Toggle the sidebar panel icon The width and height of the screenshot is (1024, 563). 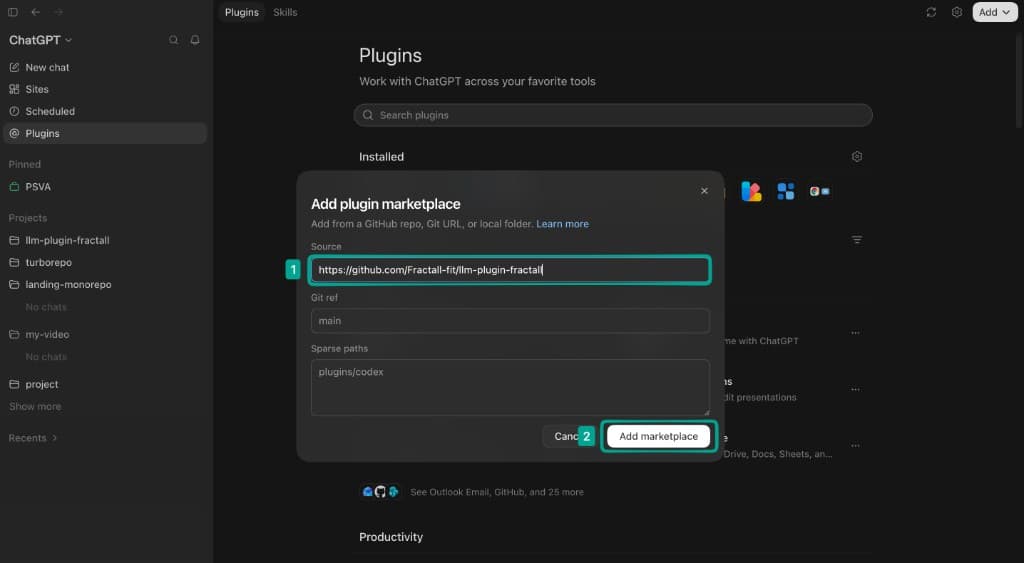tap(13, 12)
